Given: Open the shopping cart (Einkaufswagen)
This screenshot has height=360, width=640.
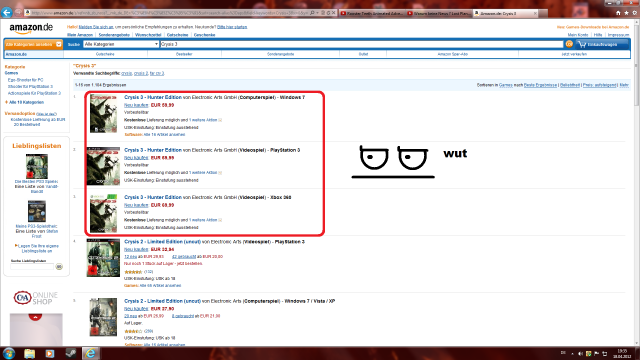Looking at the screenshot, I should pyautogui.click(x=602, y=44).
